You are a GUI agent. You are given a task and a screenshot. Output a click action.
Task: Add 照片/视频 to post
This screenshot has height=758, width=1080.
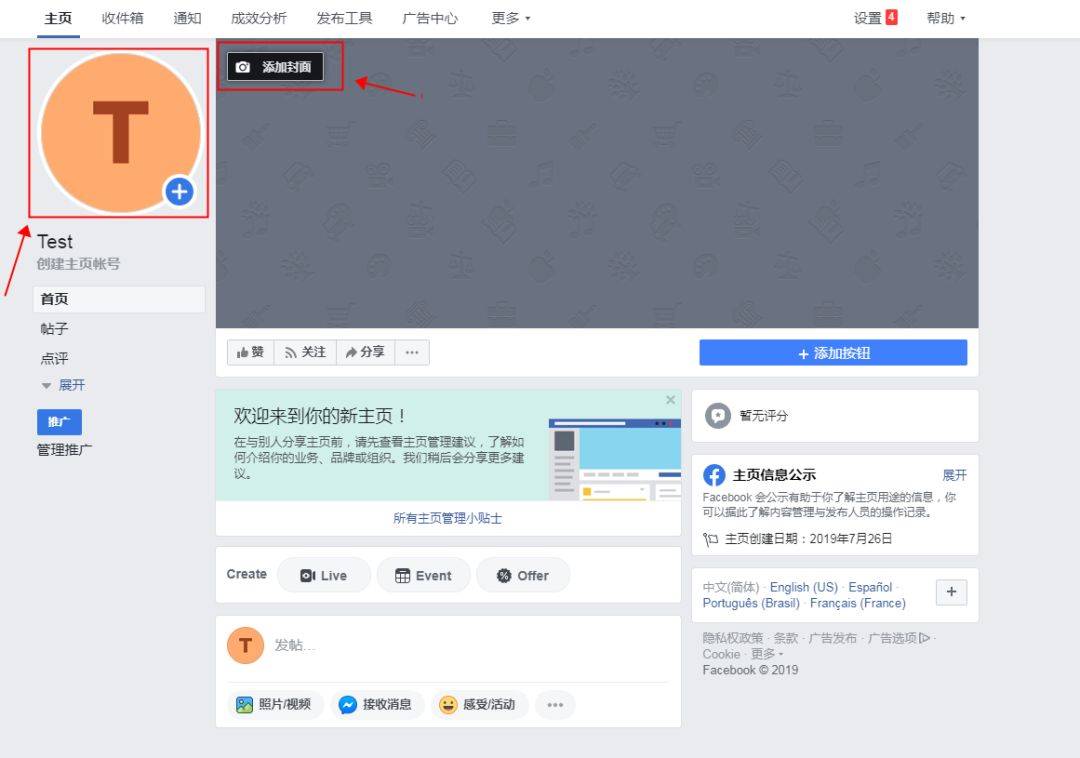tap(274, 704)
